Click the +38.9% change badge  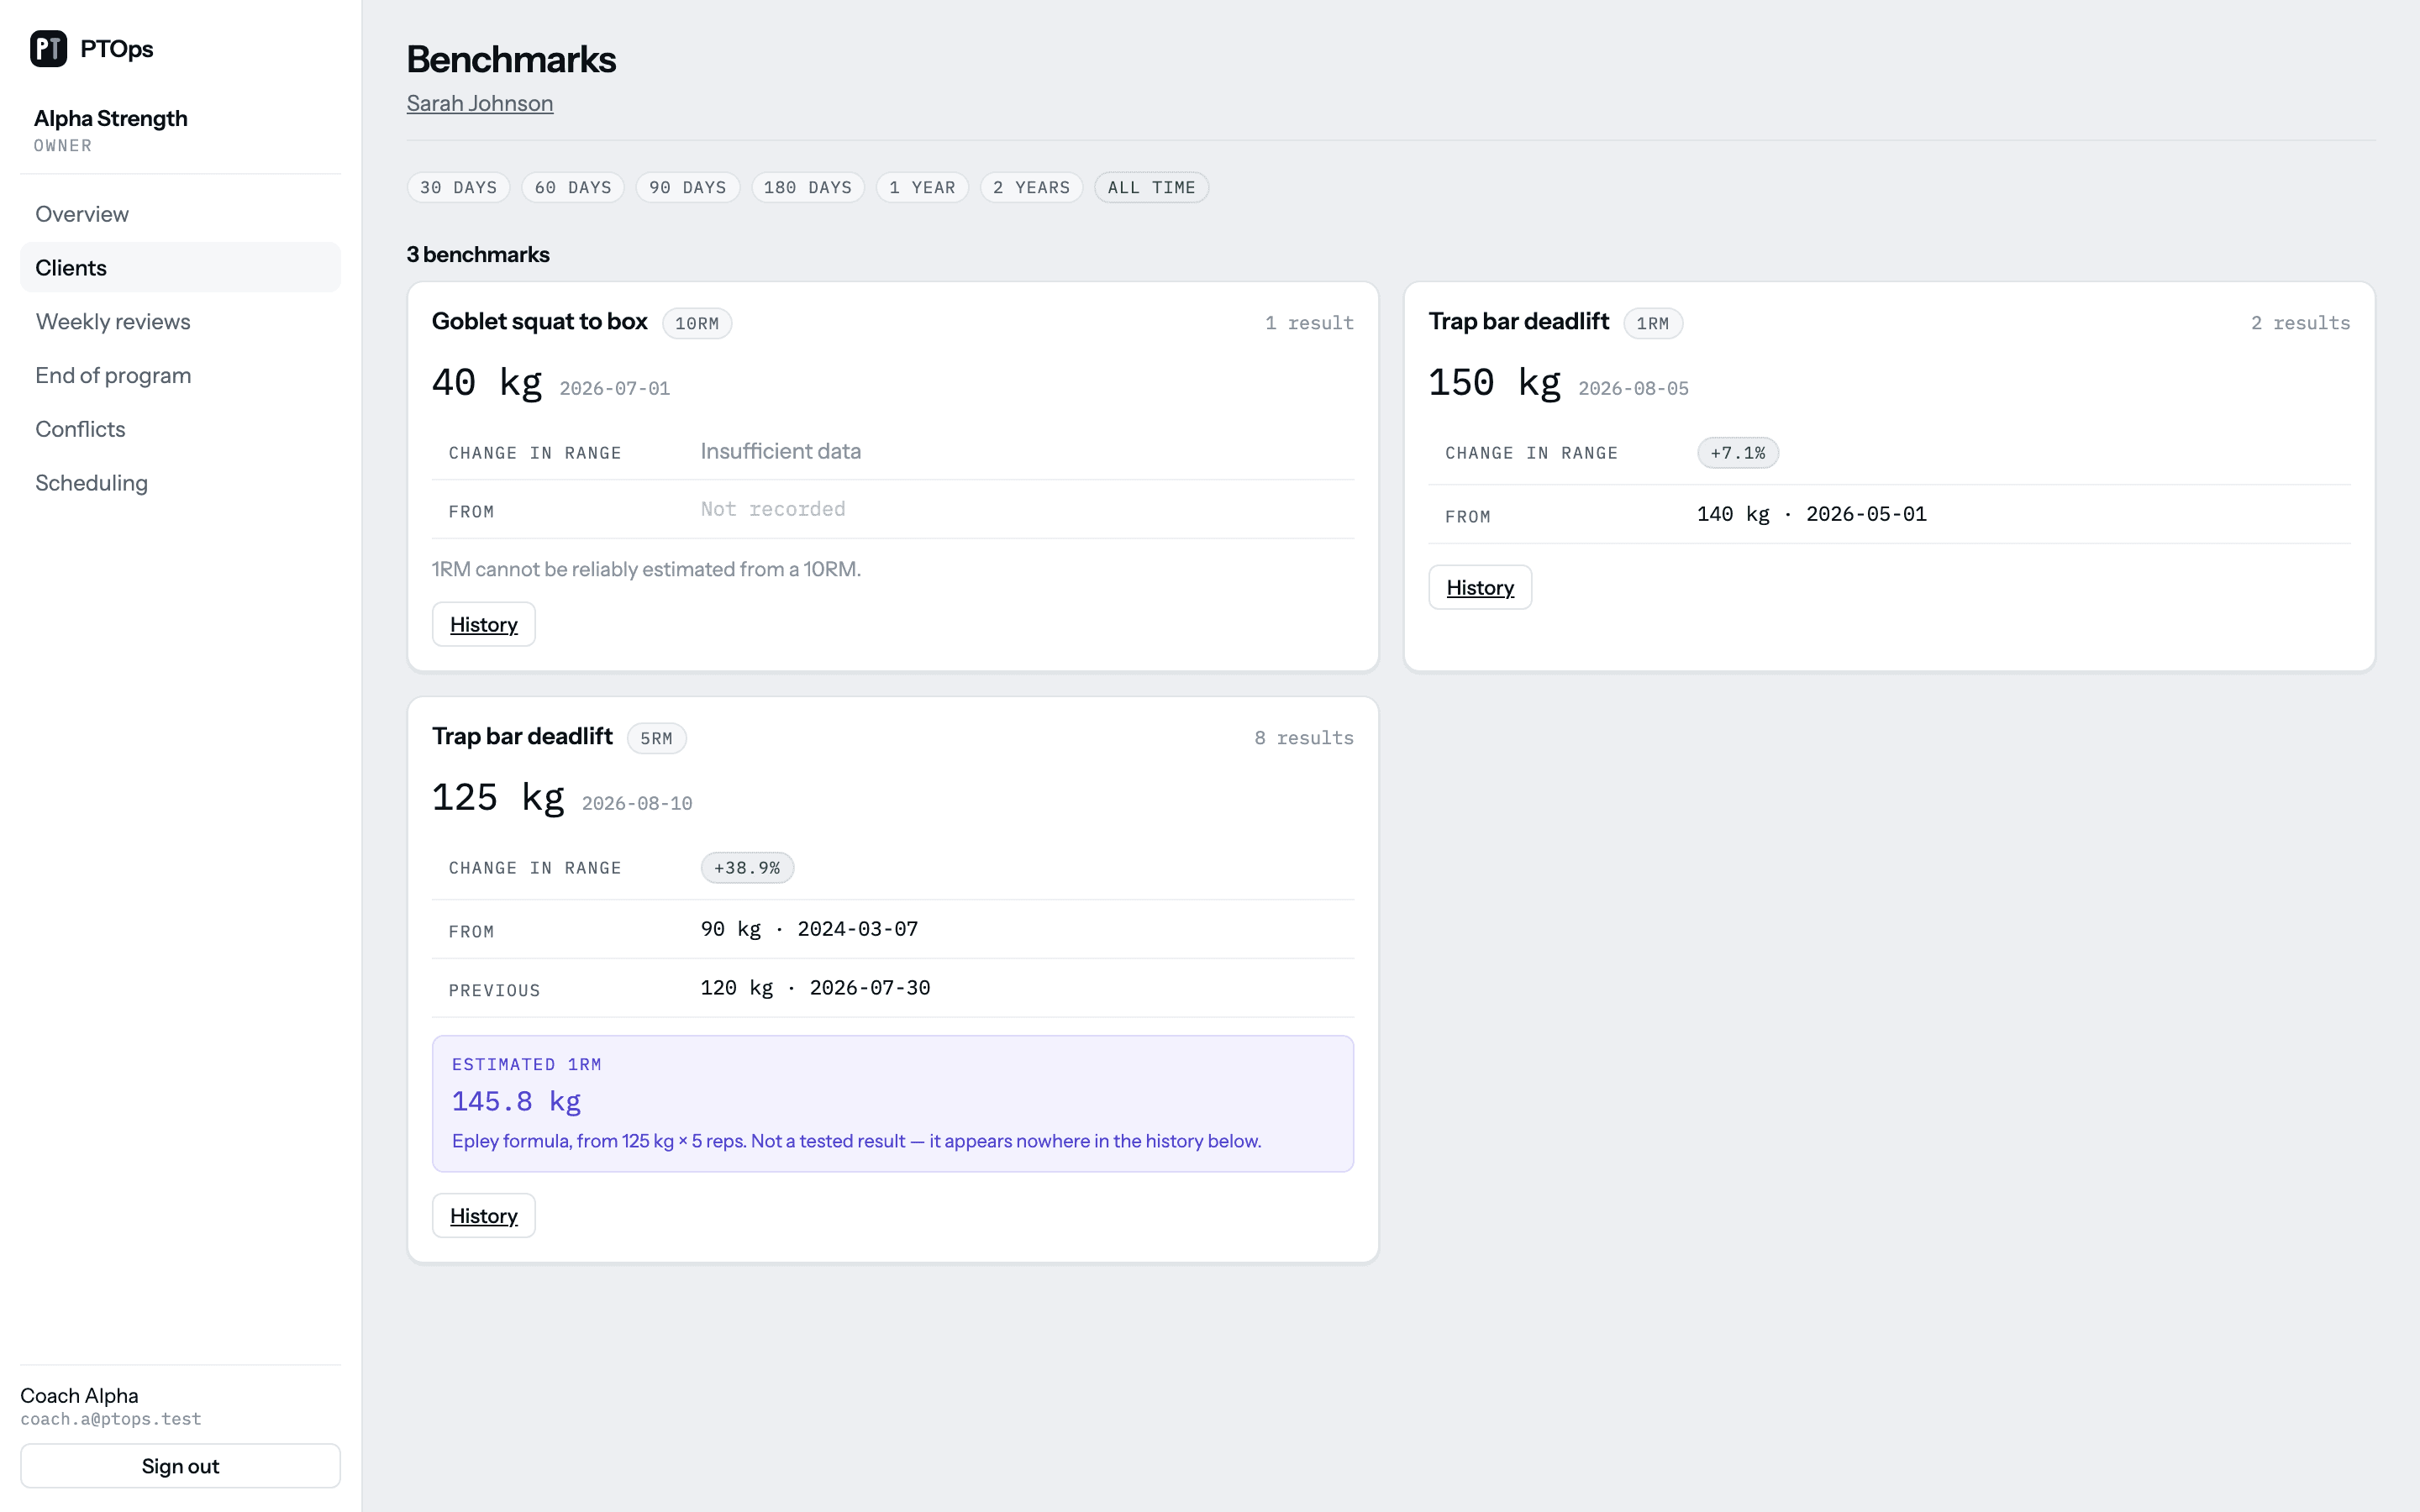point(747,868)
